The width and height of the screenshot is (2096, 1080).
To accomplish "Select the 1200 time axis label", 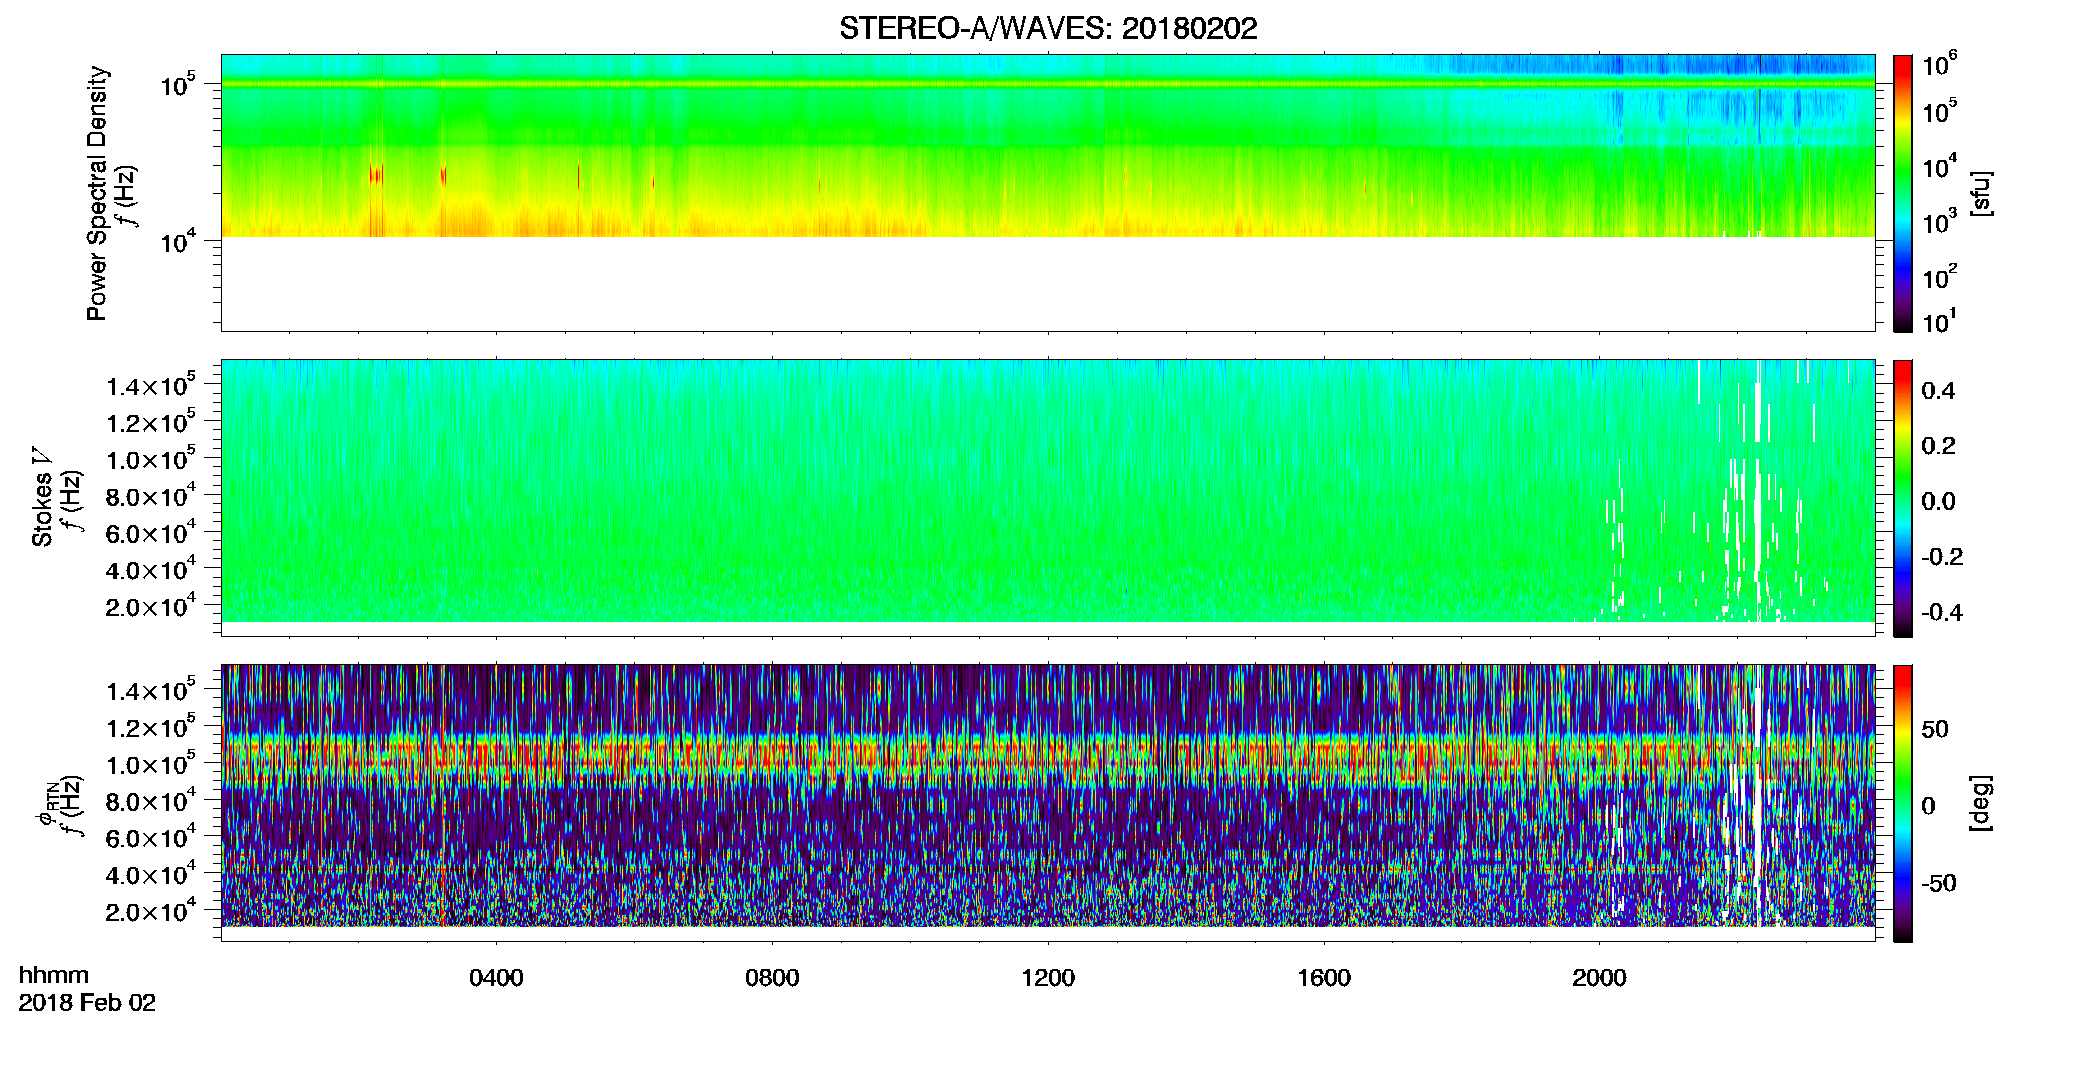I will click(1048, 978).
